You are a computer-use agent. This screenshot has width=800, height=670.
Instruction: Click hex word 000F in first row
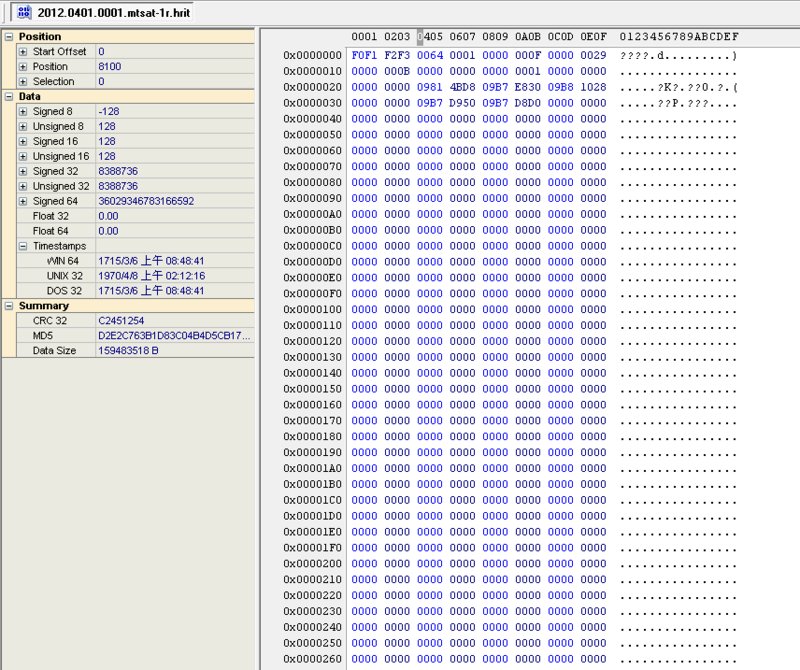tap(528, 55)
